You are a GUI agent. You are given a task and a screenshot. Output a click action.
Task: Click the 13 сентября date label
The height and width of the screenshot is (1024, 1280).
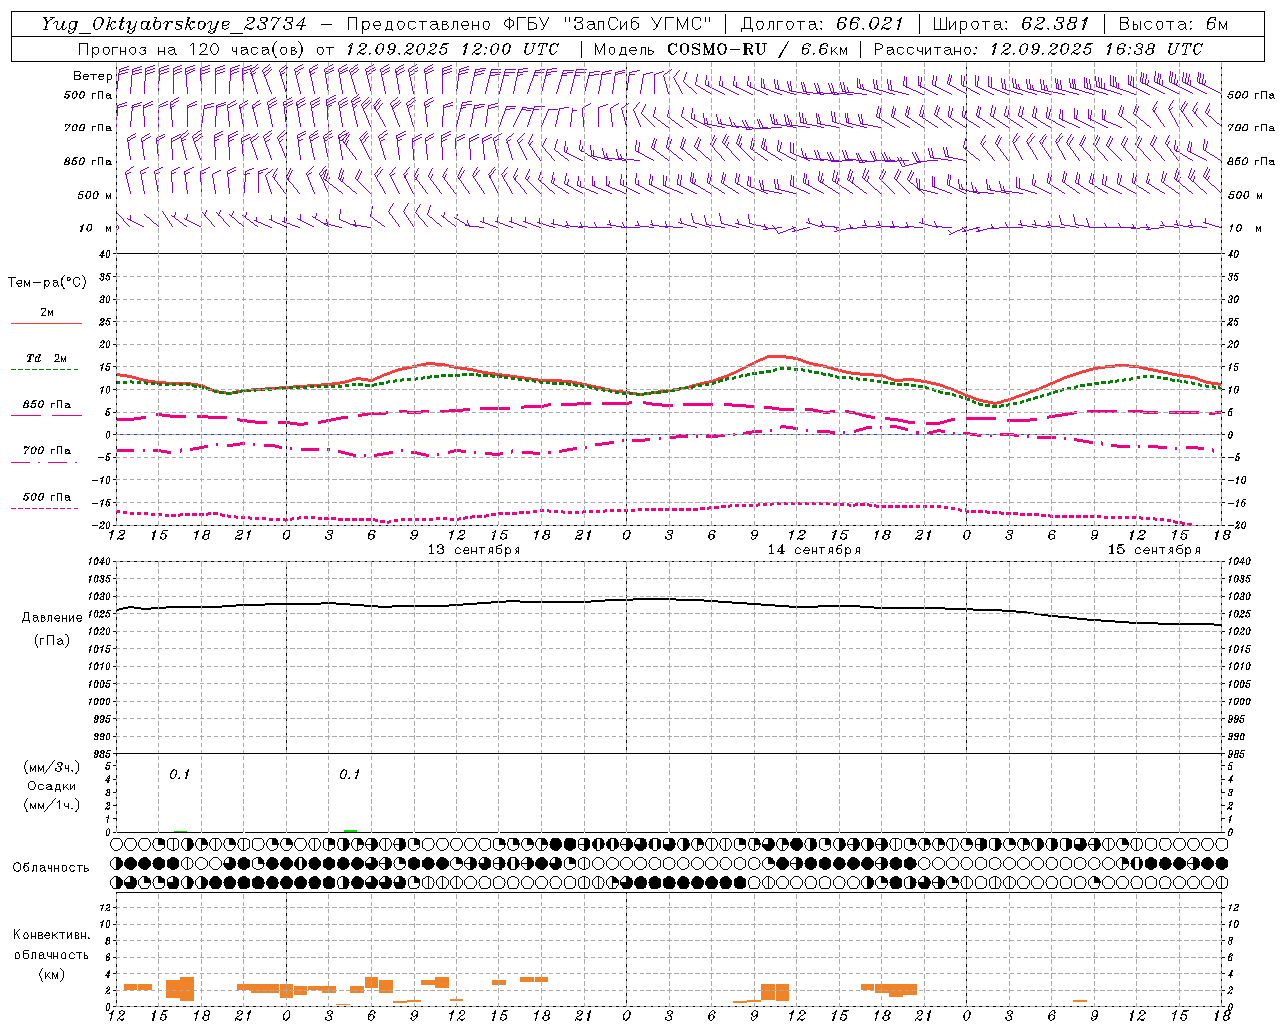coord(474,550)
